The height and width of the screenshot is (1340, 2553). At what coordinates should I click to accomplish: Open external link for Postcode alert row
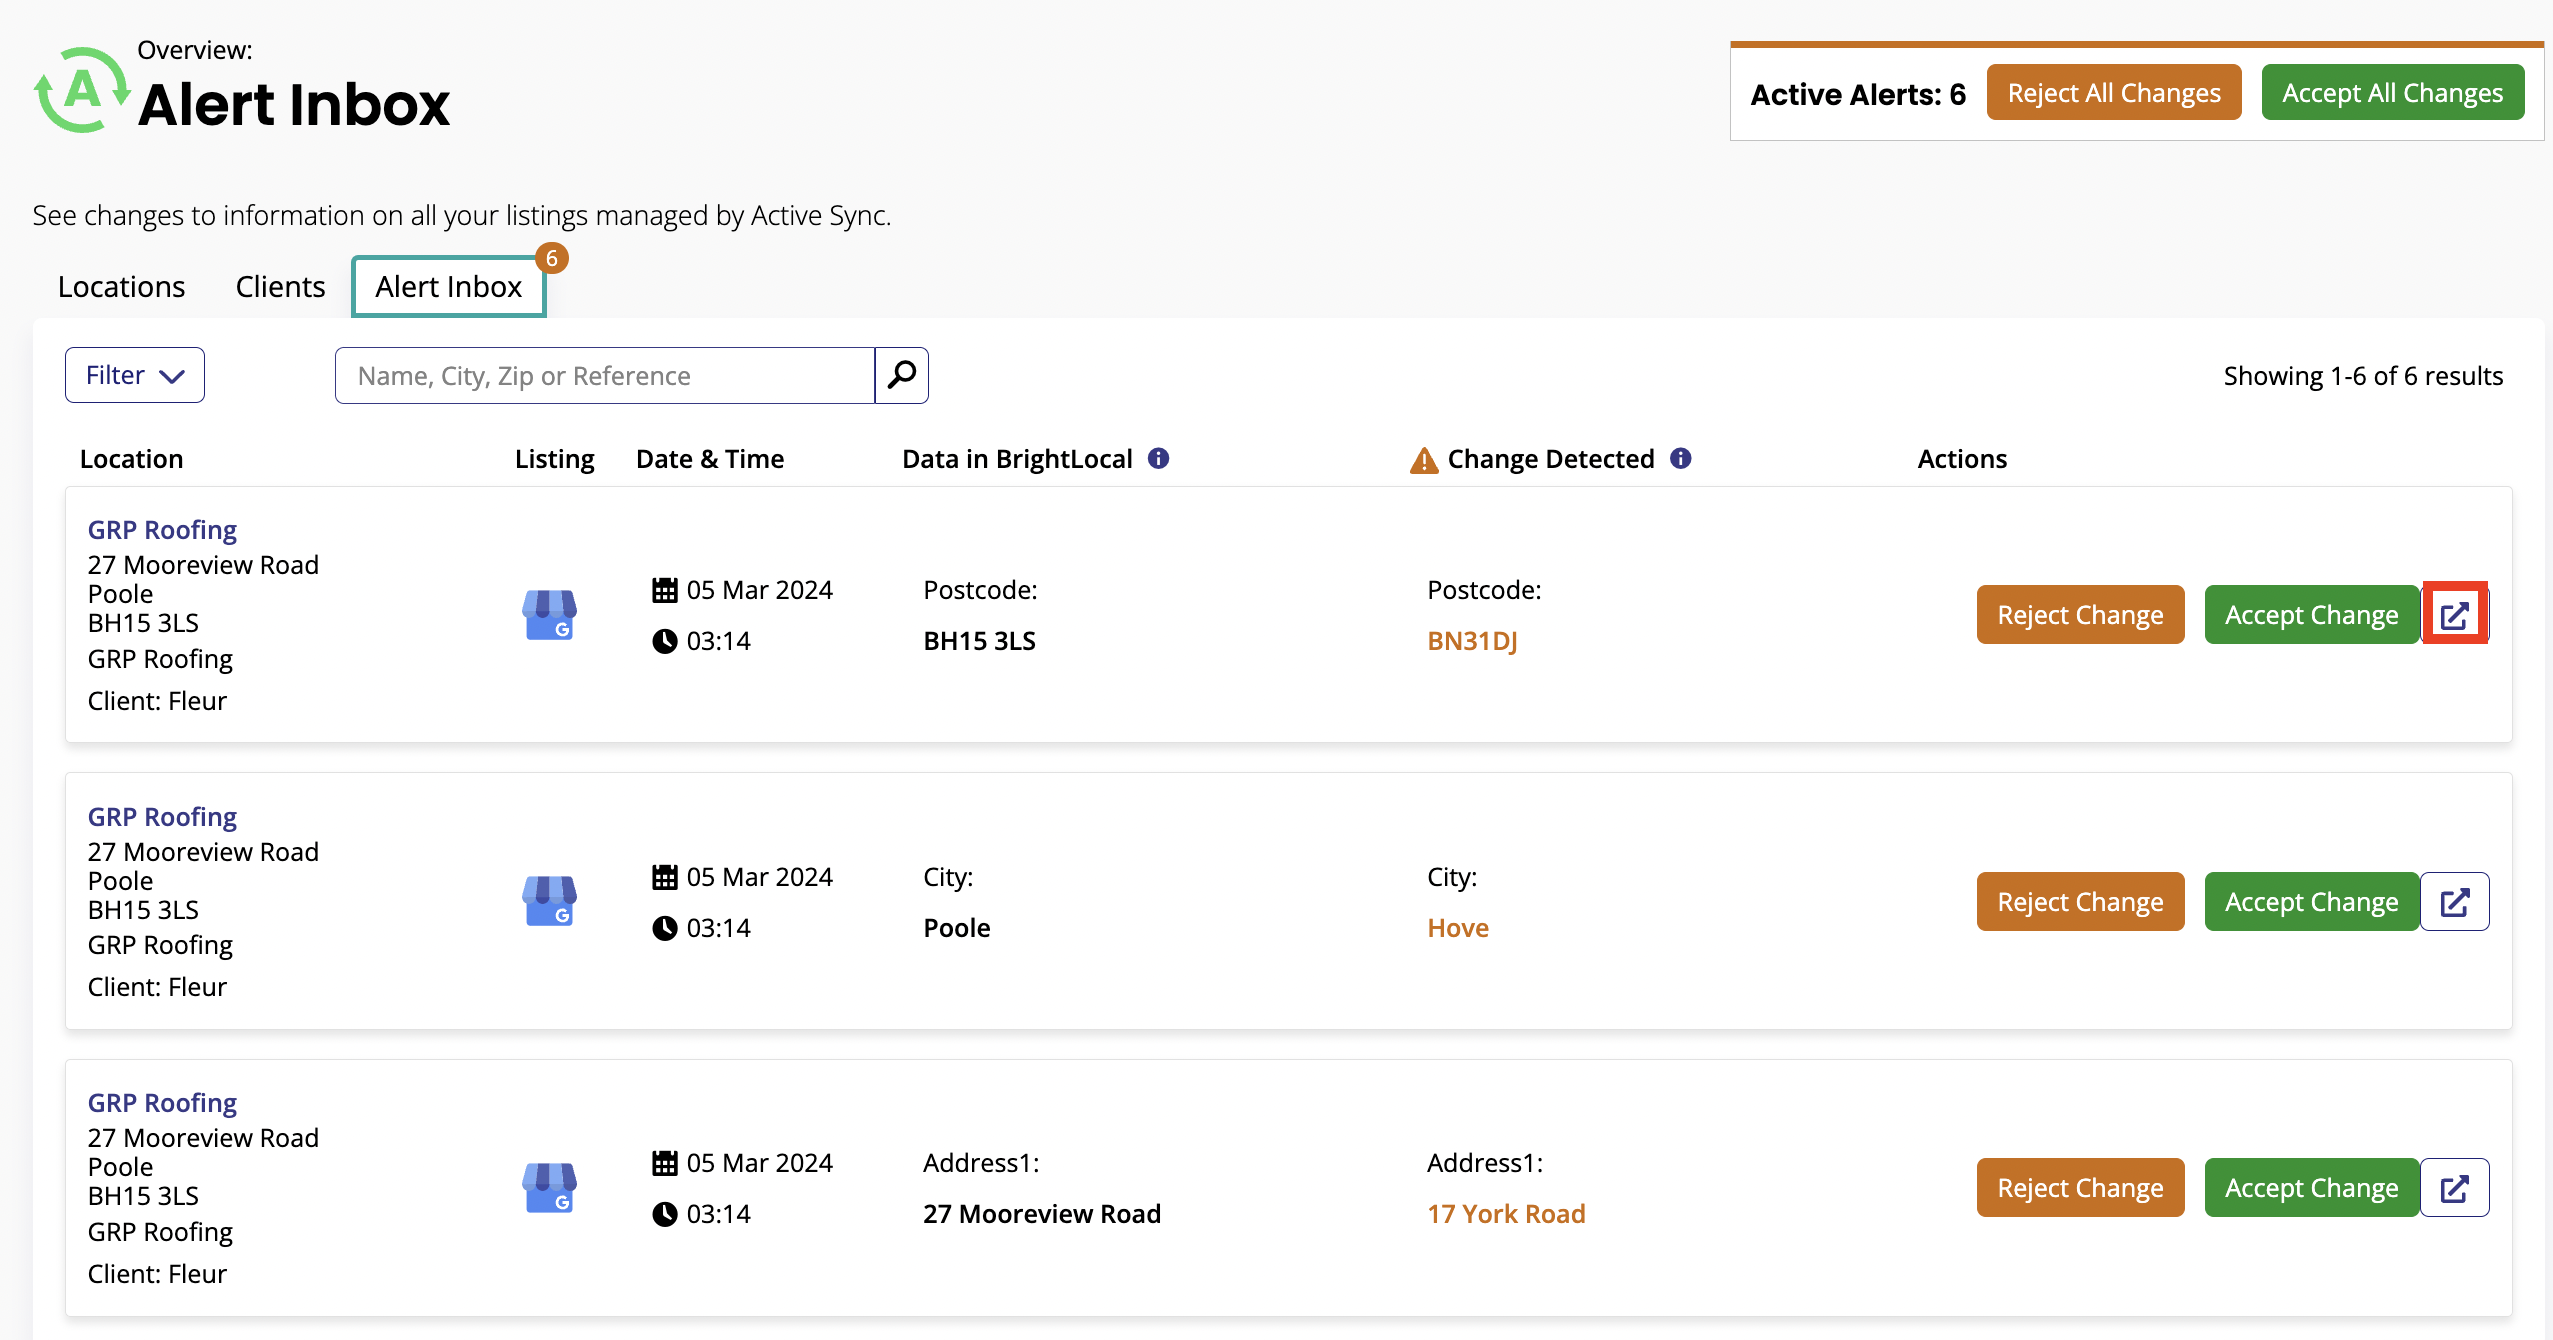click(x=2454, y=614)
